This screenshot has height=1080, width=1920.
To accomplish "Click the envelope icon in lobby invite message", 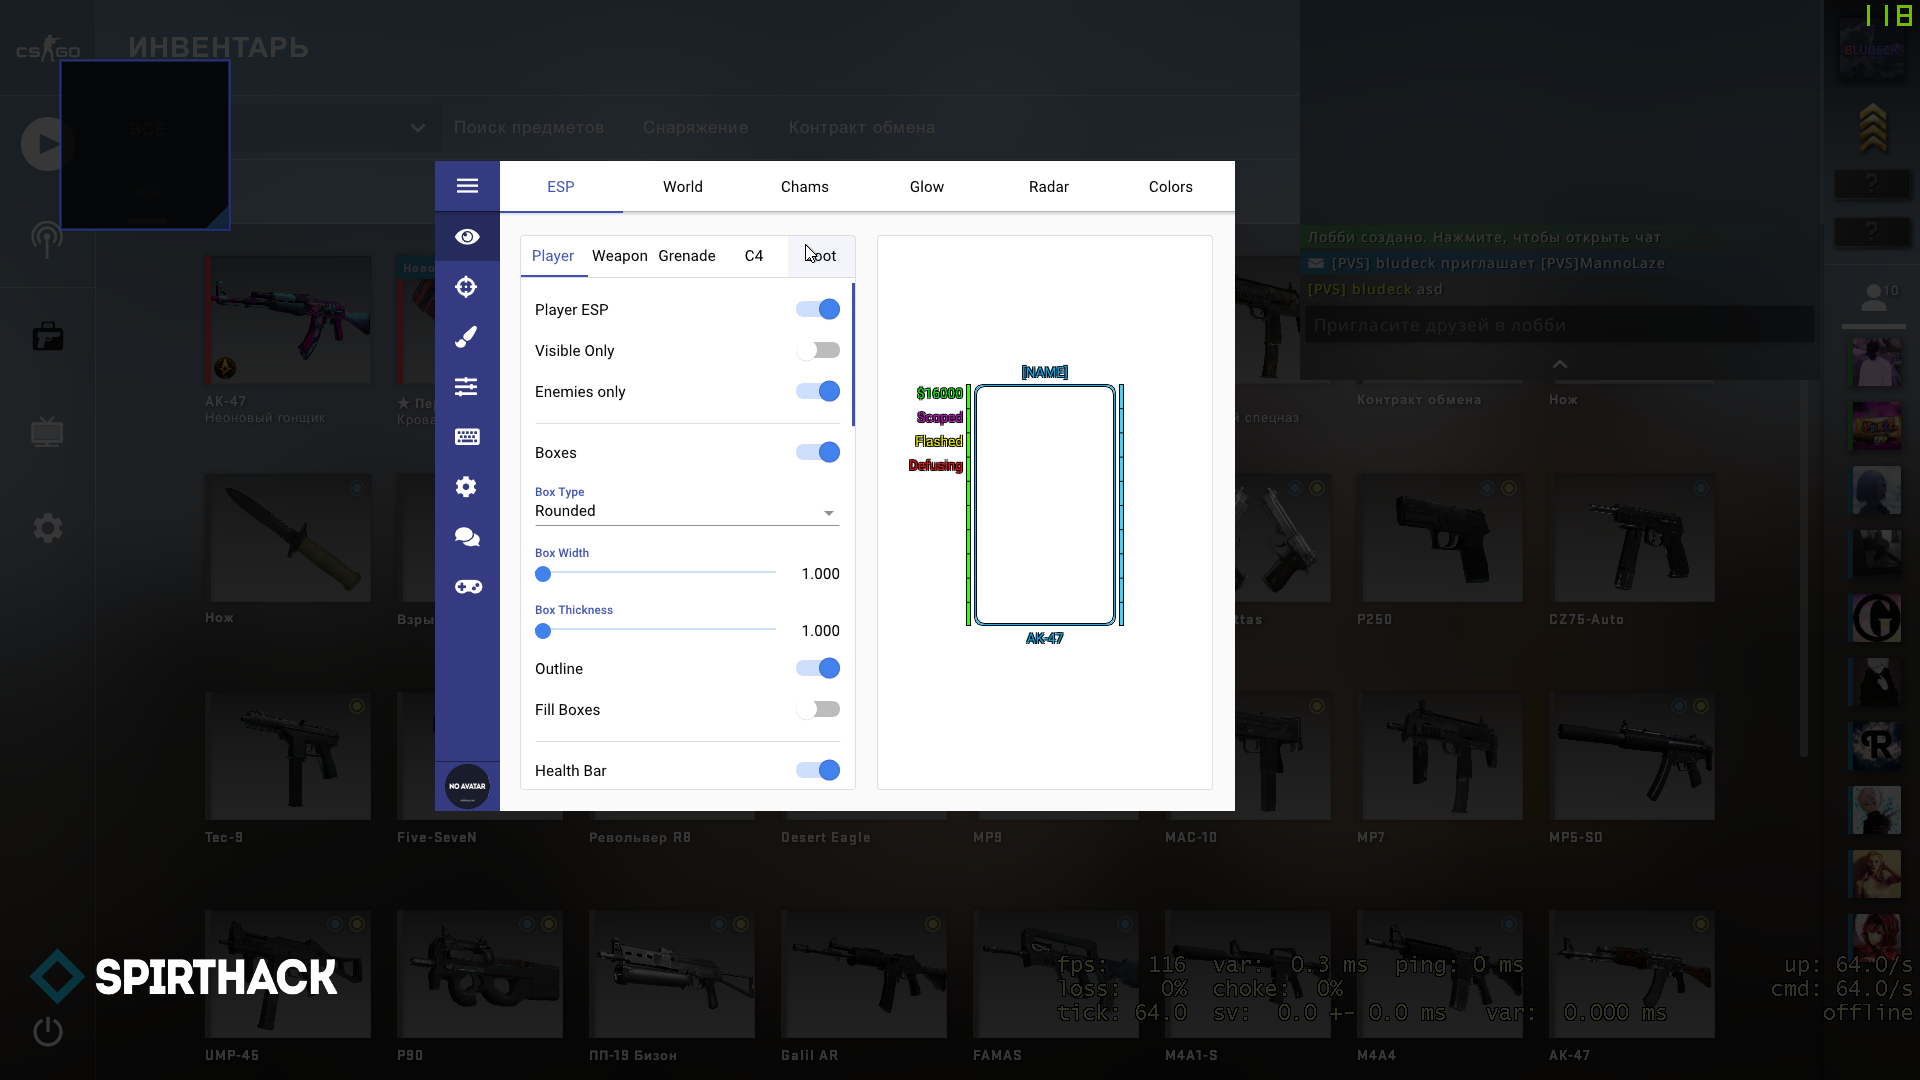I will click(1316, 263).
